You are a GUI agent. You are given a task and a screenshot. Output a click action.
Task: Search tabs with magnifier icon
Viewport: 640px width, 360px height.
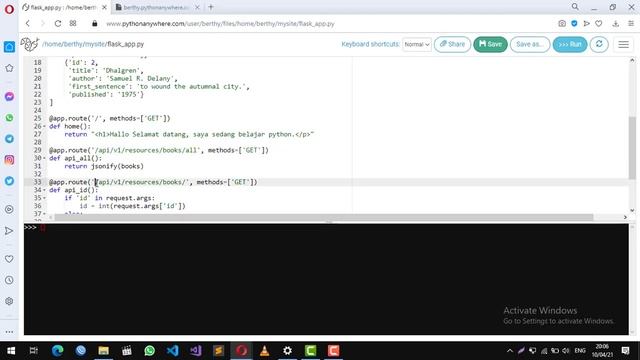(575, 7)
